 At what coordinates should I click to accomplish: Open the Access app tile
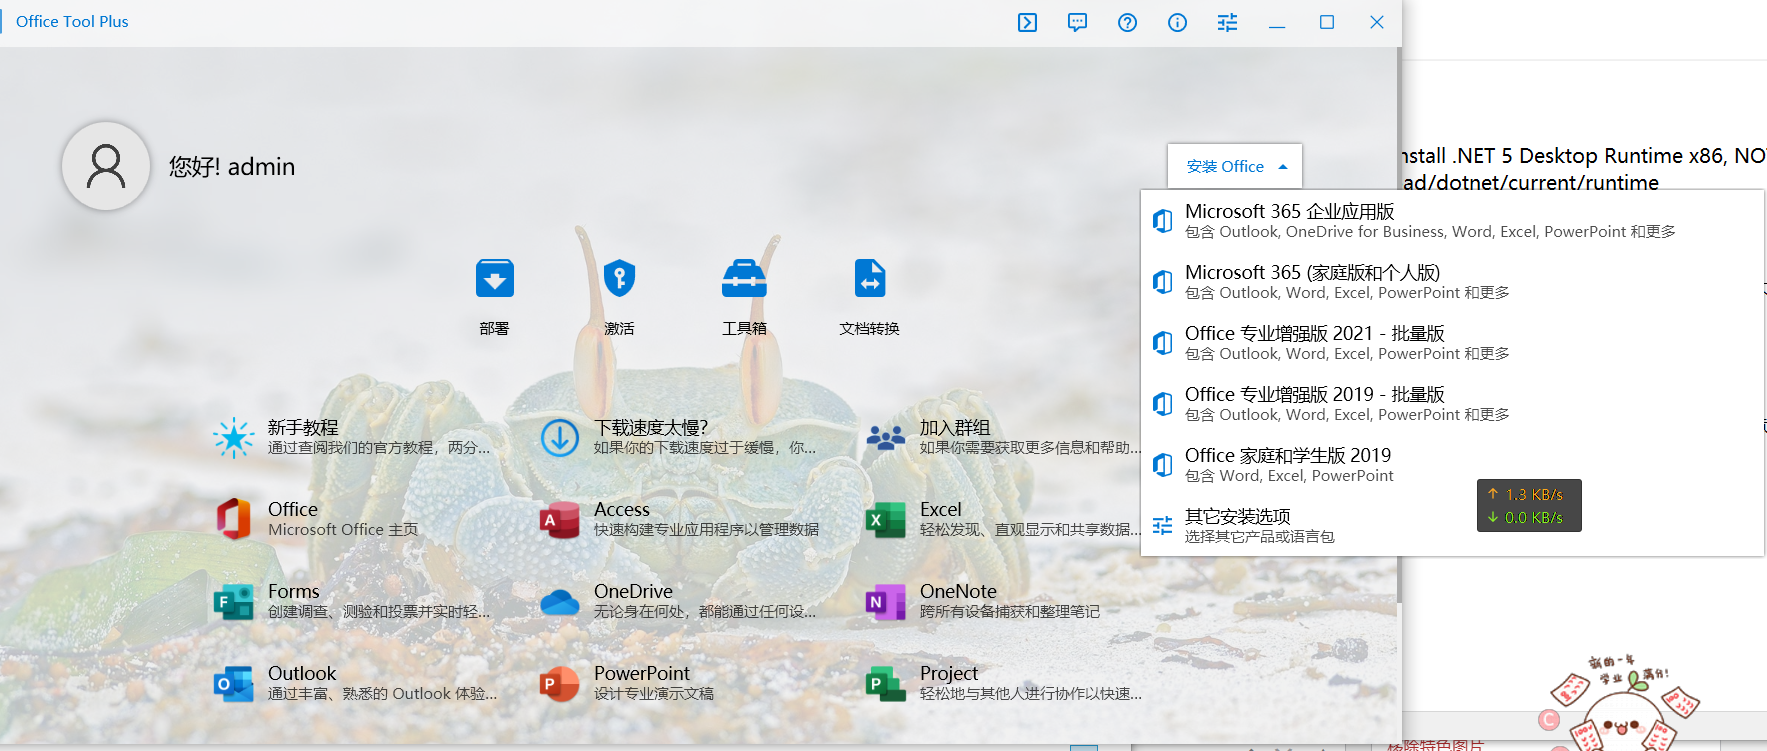click(x=679, y=519)
